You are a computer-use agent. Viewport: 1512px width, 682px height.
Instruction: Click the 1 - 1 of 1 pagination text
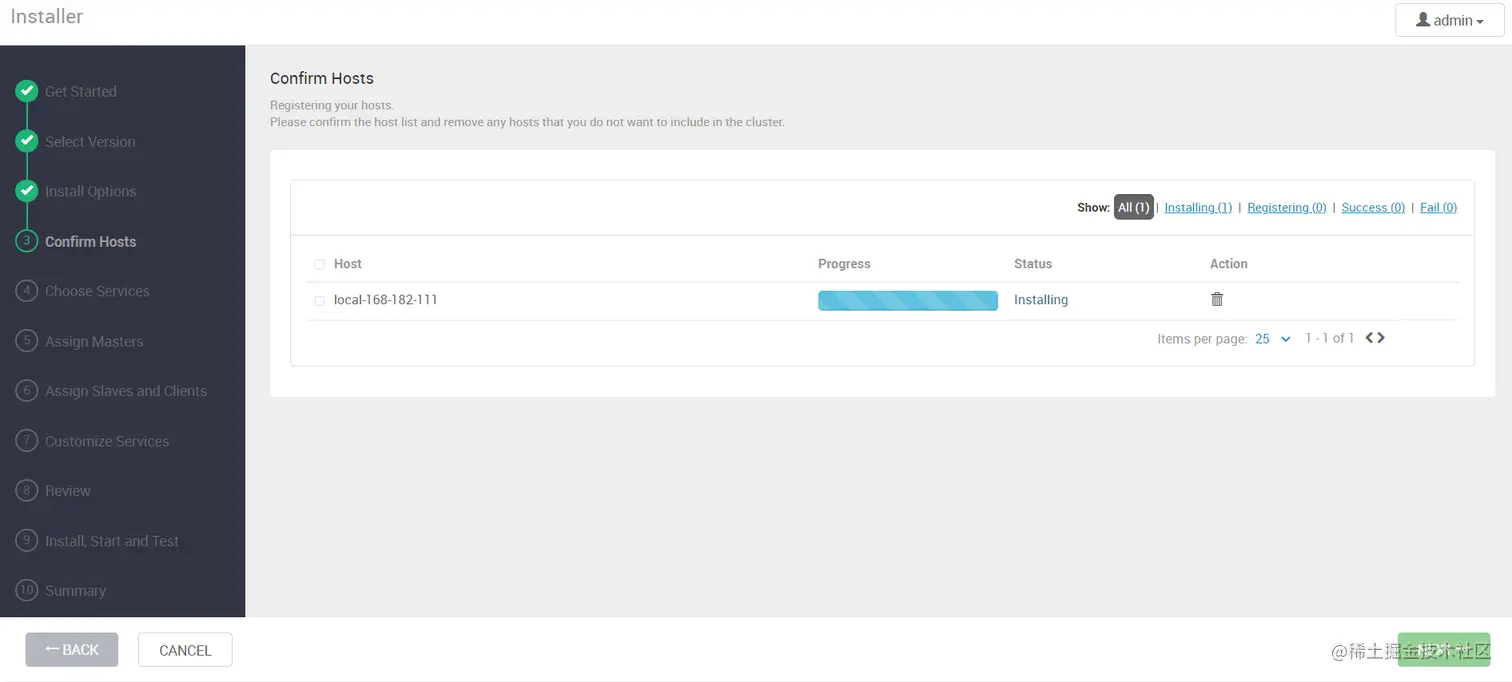pos(1329,338)
